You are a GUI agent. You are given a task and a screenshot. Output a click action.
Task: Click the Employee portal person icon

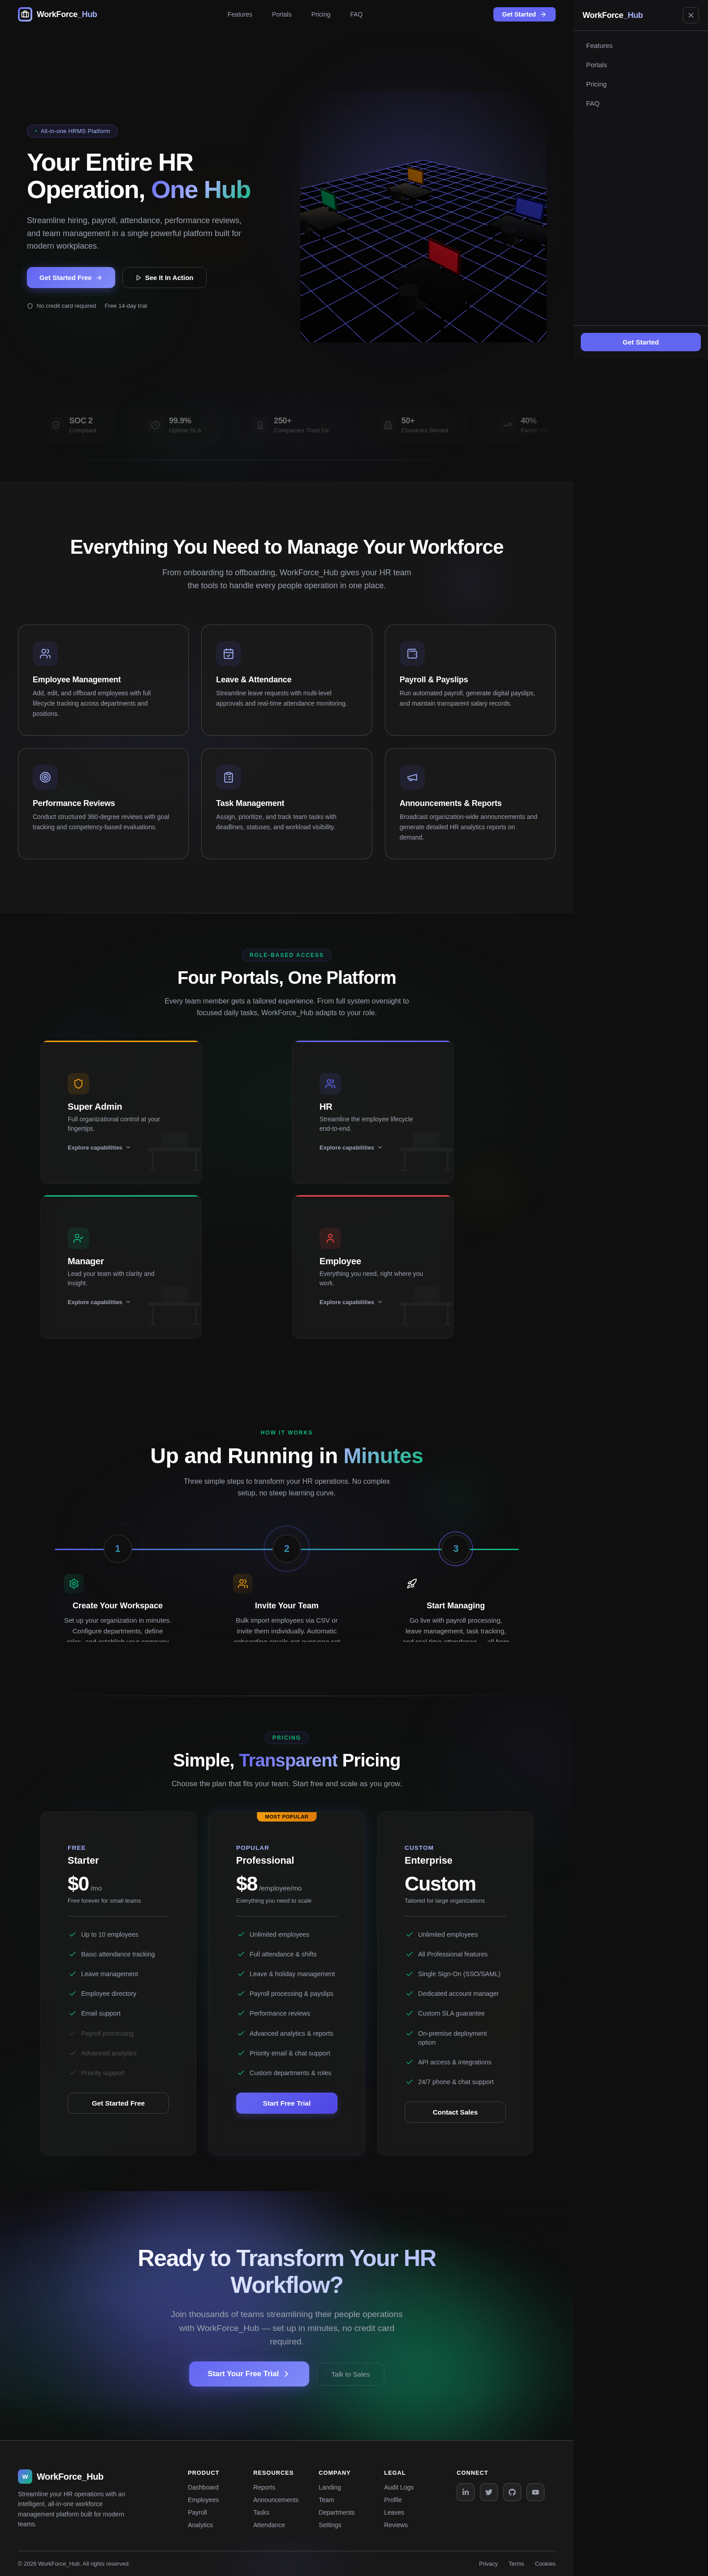(330, 1238)
